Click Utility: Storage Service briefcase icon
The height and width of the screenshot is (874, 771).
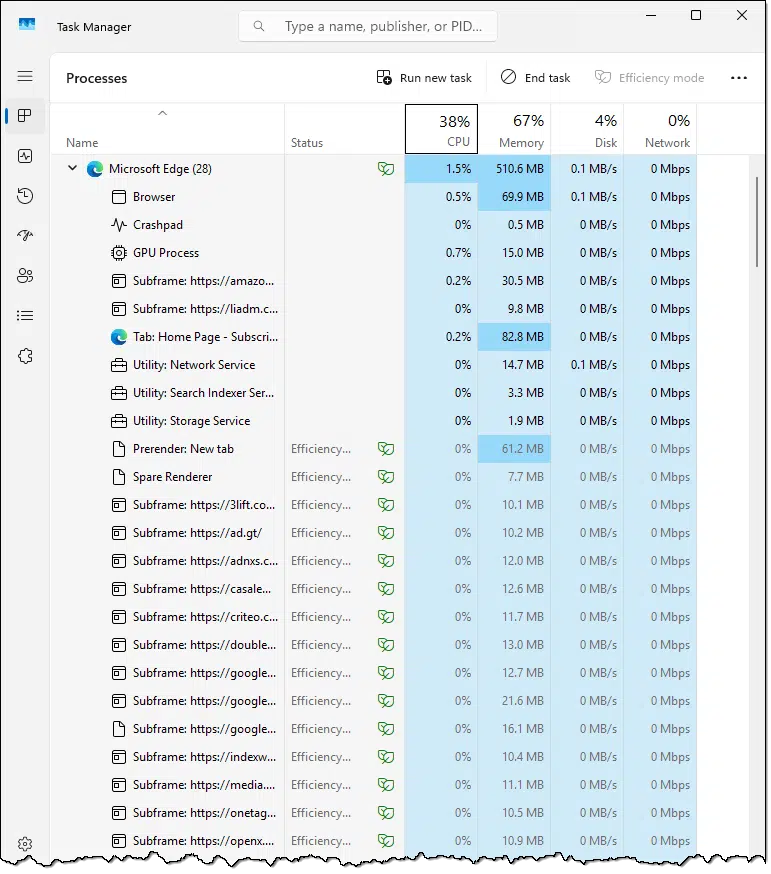coord(119,421)
